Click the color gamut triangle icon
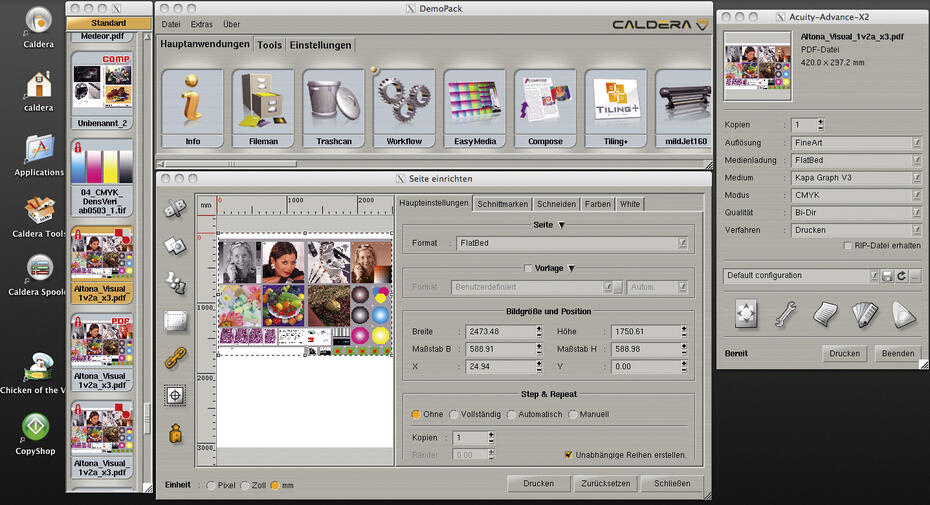930x505 pixels. click(904, 313)
